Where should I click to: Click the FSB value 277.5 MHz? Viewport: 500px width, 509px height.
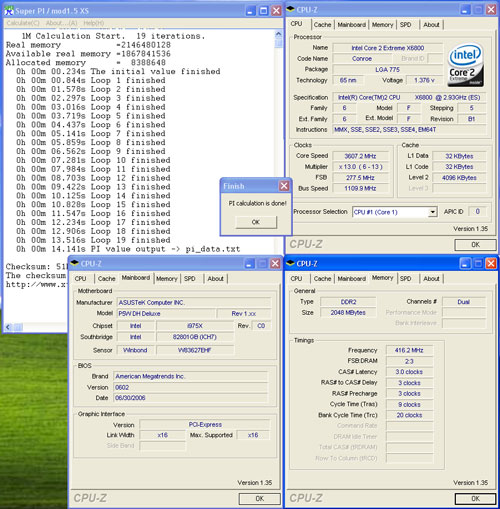coord(360,178)
